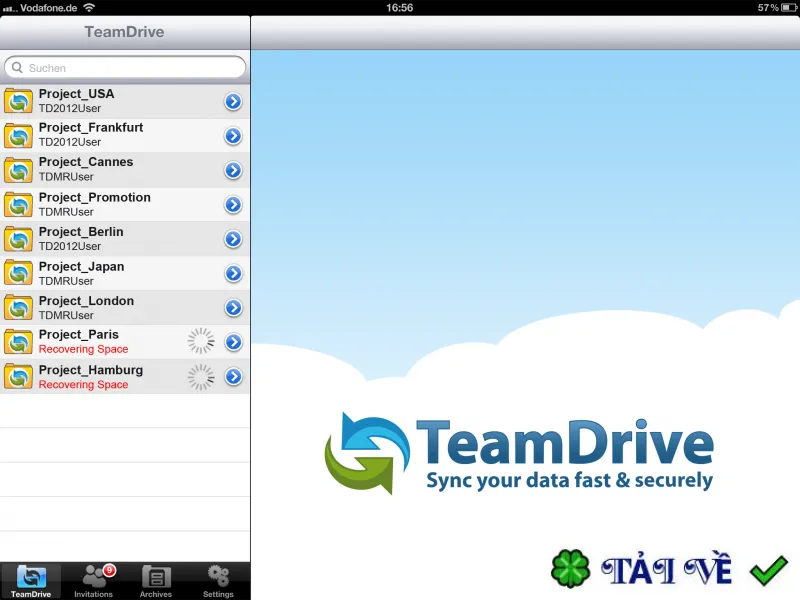Click TD2012User under Project_USA
Image resolution: width=800 pixels, height=600 pixels.
(x=70, y=109)
